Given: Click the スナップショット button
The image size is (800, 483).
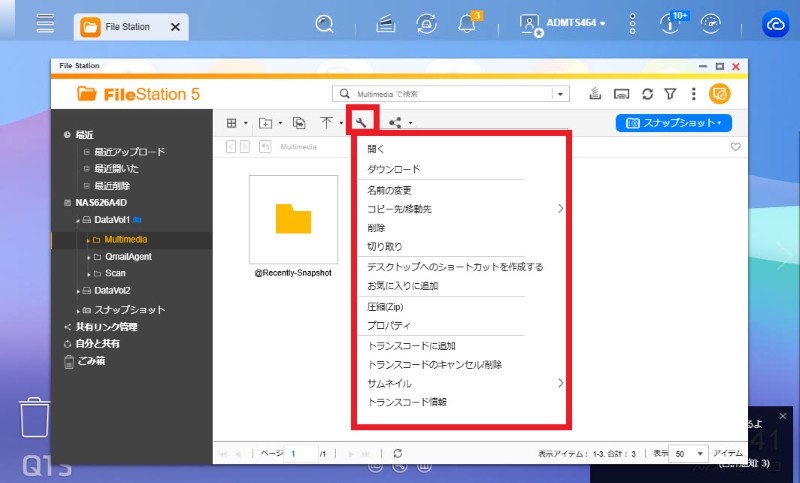Looking at the screenshot, I should (673, 123).
